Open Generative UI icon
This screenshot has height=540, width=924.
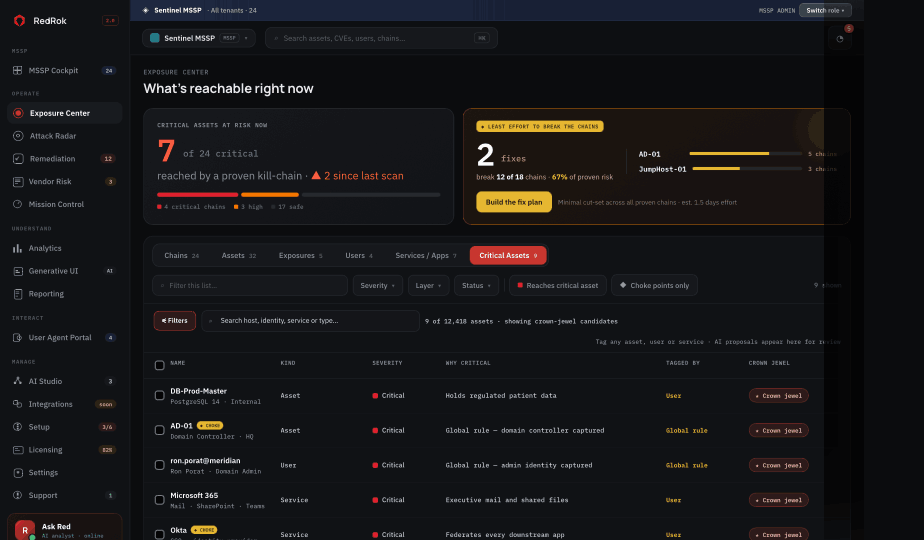[18, 271]
